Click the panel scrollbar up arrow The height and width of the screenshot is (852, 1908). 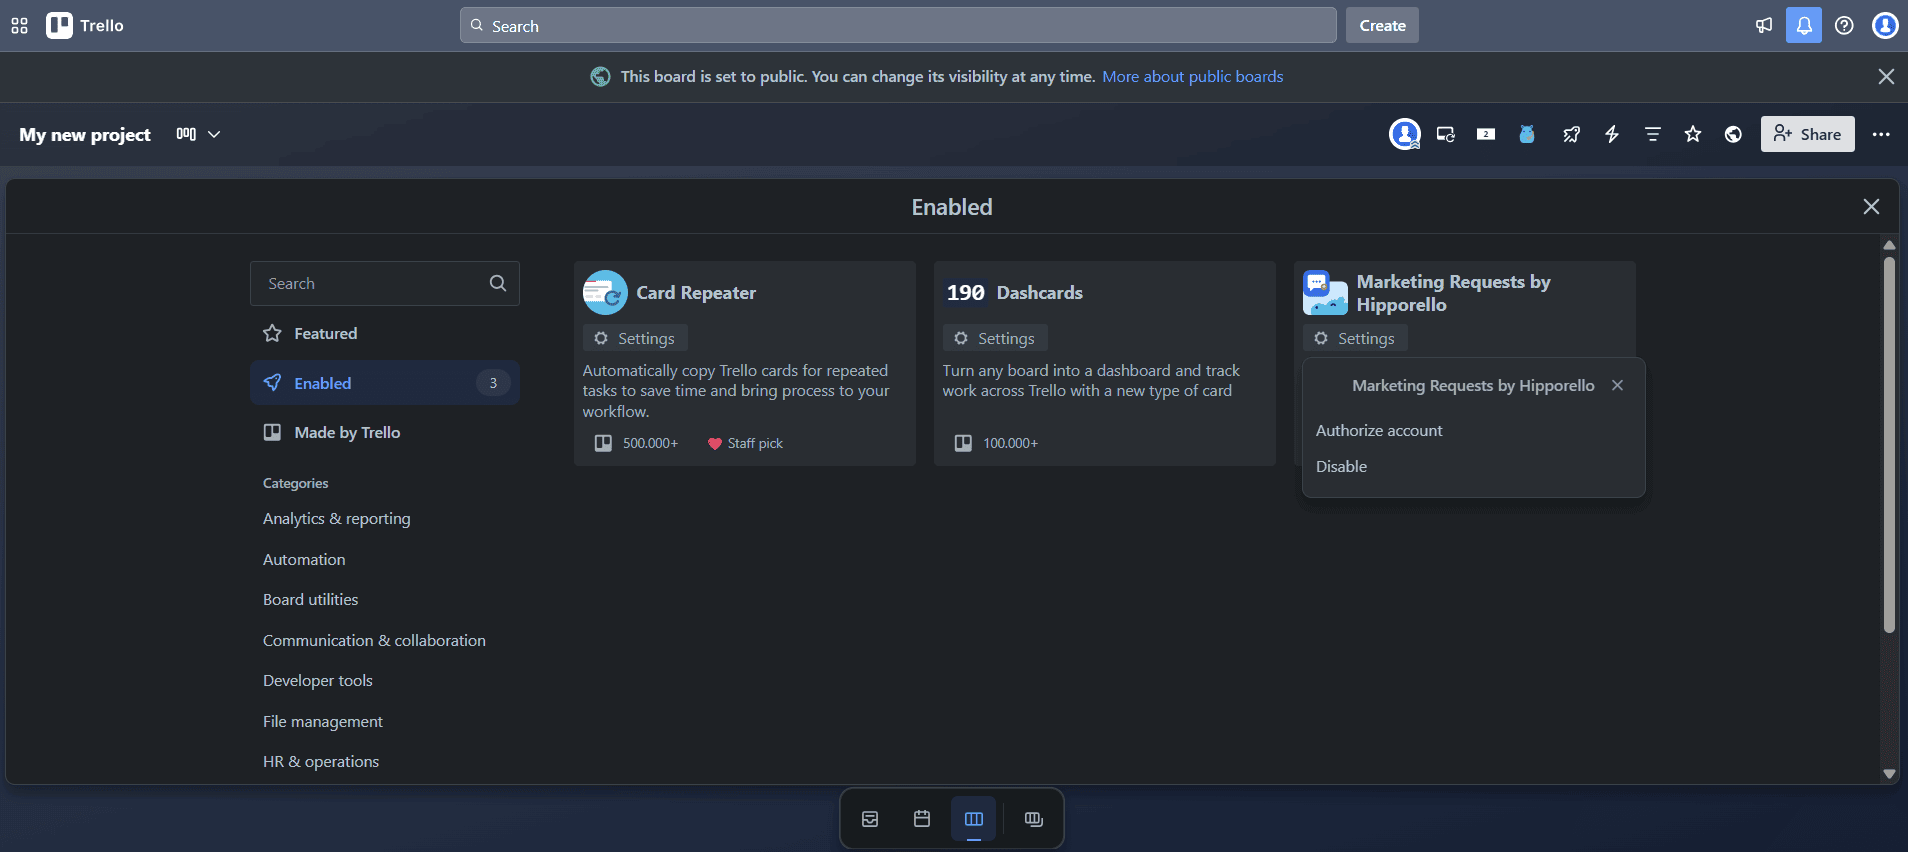(x=1889, y=245)
